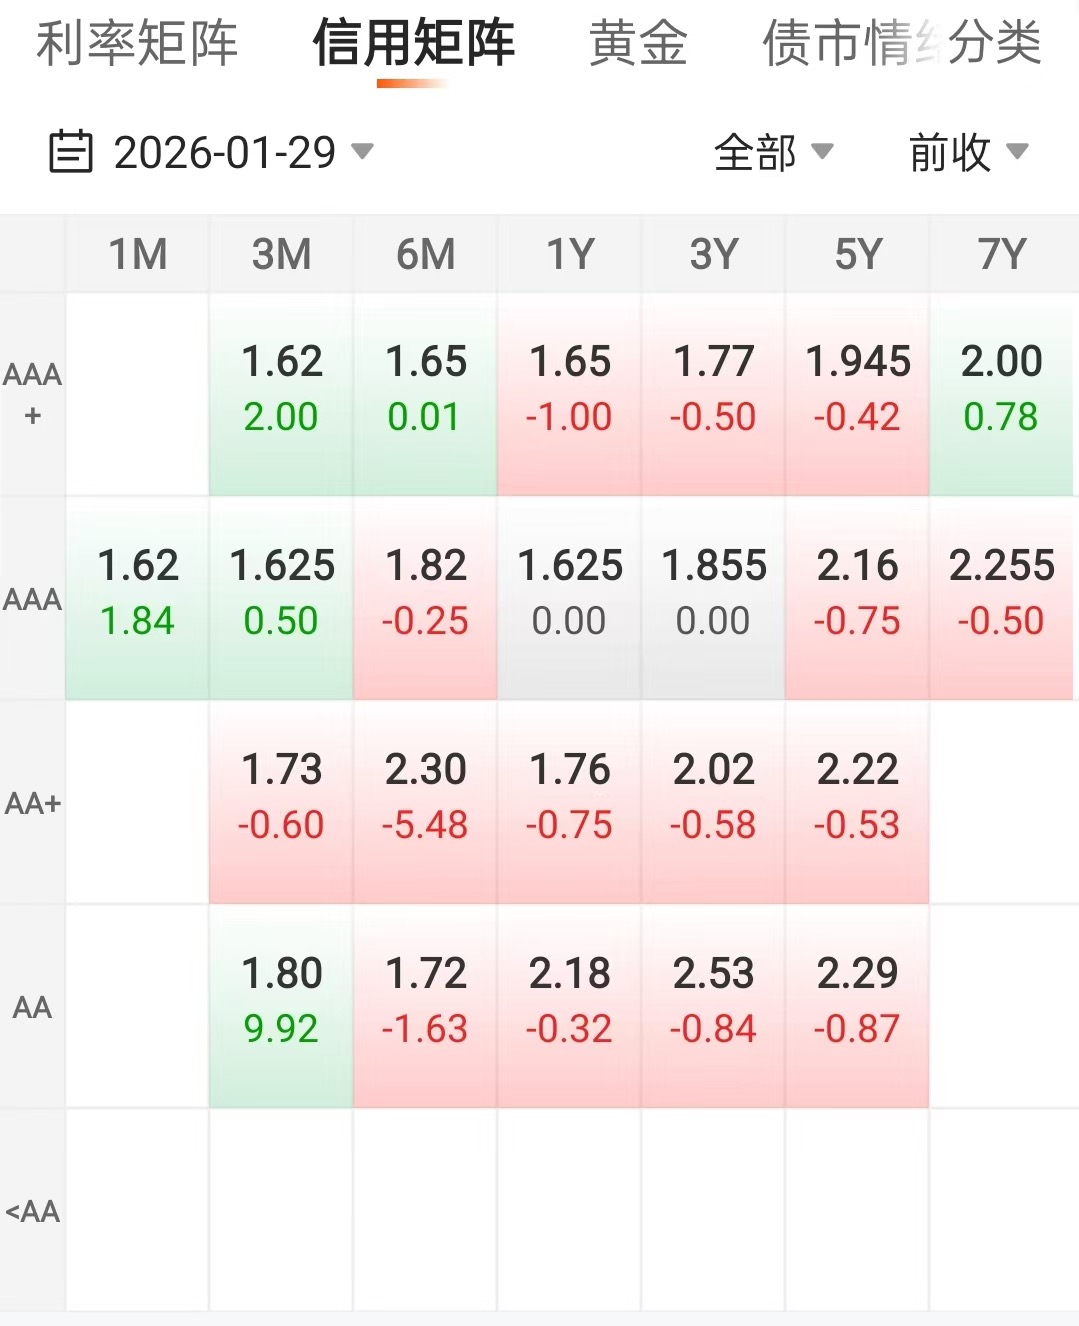Go to the 债市情绪分类 tab
Image resolution: width=1079 pixels, height=1326 pixels.
pyautogui.click(x=901, y=44)
